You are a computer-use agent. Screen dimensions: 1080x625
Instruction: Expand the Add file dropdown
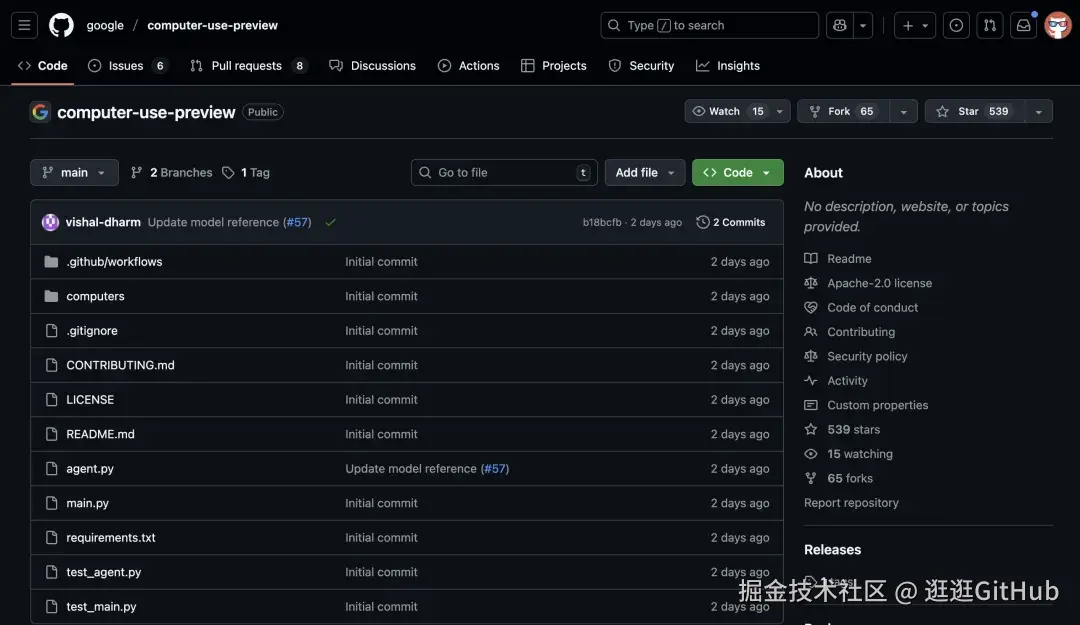[x=645, y=173]
